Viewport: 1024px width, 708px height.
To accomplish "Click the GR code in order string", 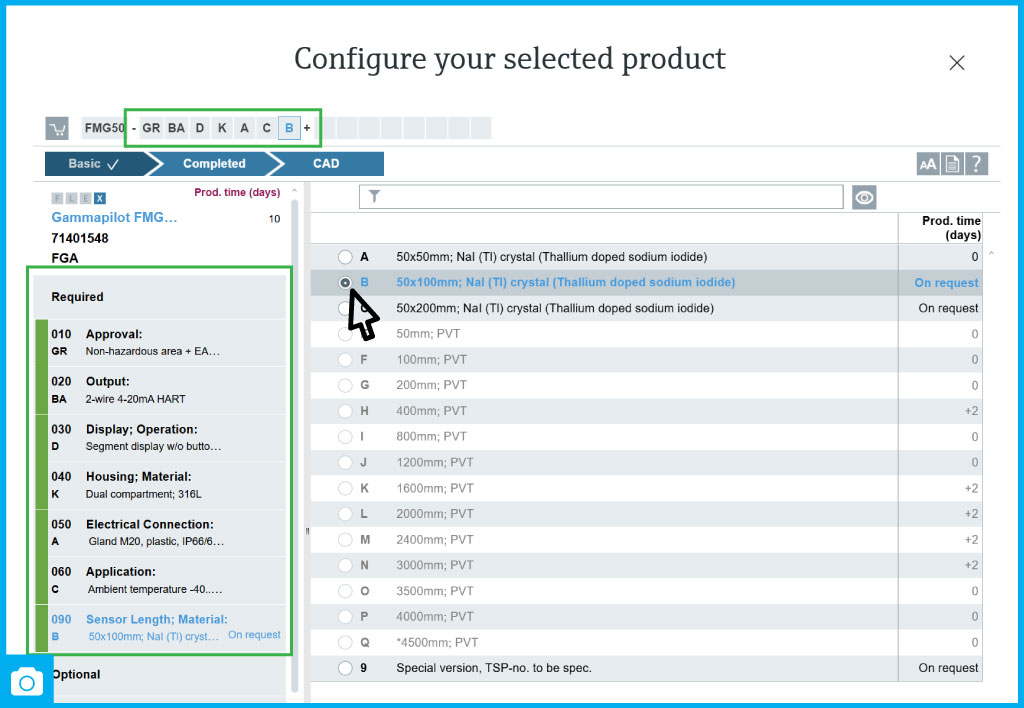I will click(151, 128).
